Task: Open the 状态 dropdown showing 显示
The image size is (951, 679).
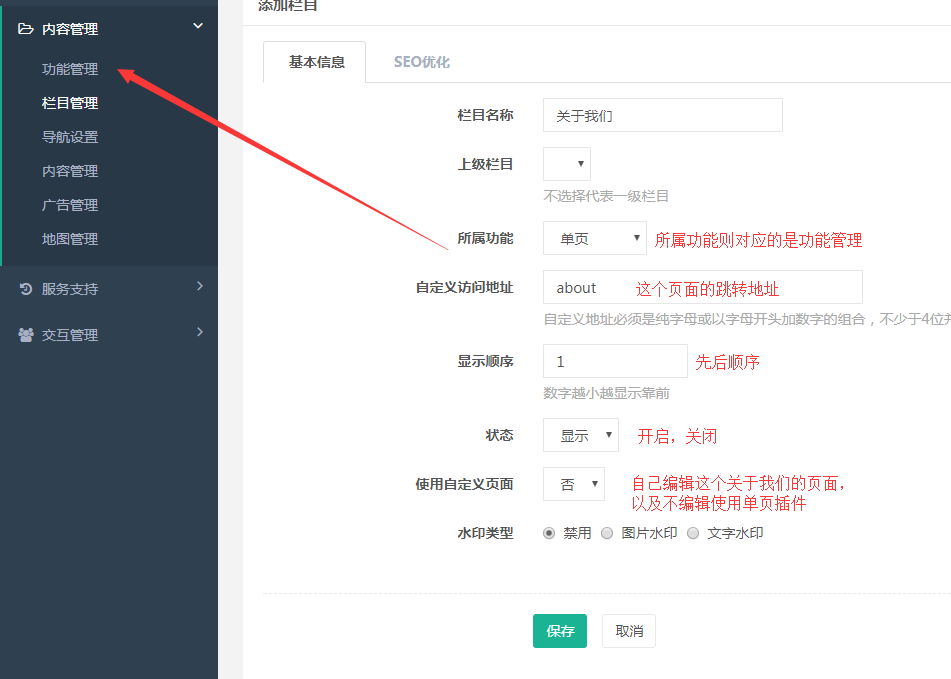Action: pyautogui.click(x=581, y=435)
